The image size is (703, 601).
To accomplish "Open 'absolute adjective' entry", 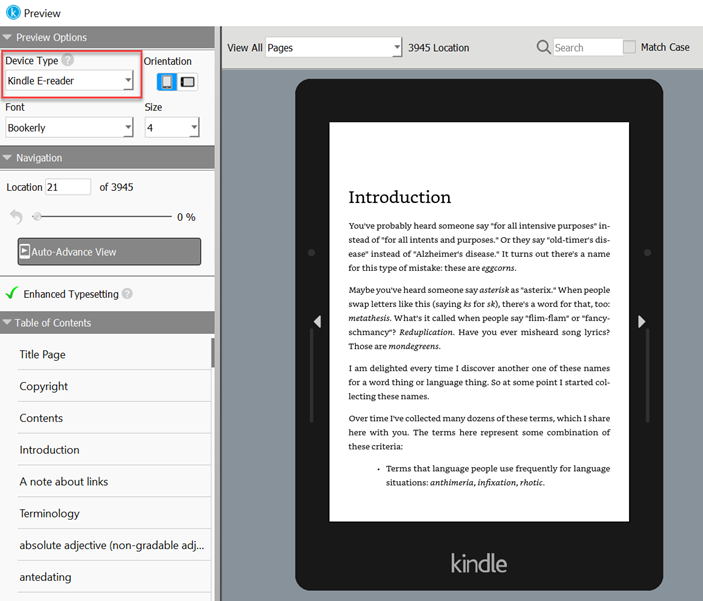I will tap(114, 545).
